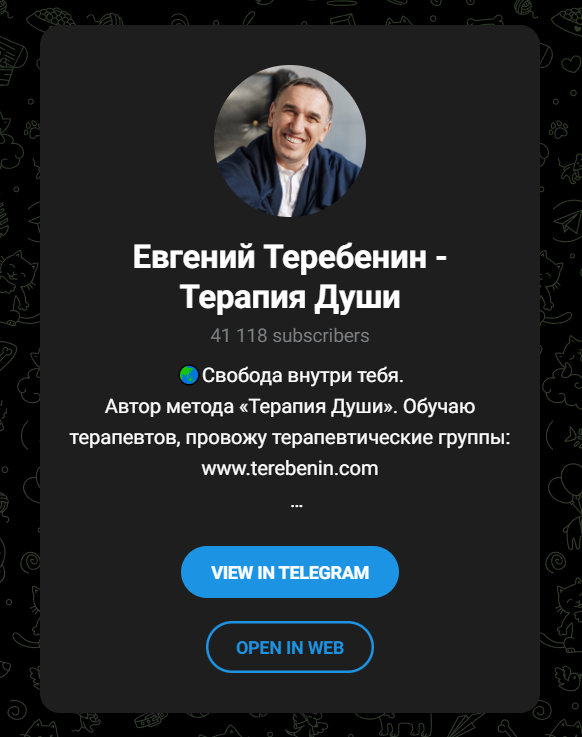This screenshot has width=582, height=737.
Task: Open the www.terebenin.com link
Action: point(290,469)
